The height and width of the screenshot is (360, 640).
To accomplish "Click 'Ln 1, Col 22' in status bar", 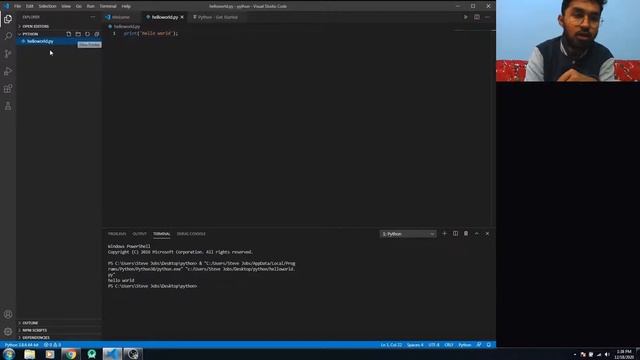I will [x=391, y=345].
